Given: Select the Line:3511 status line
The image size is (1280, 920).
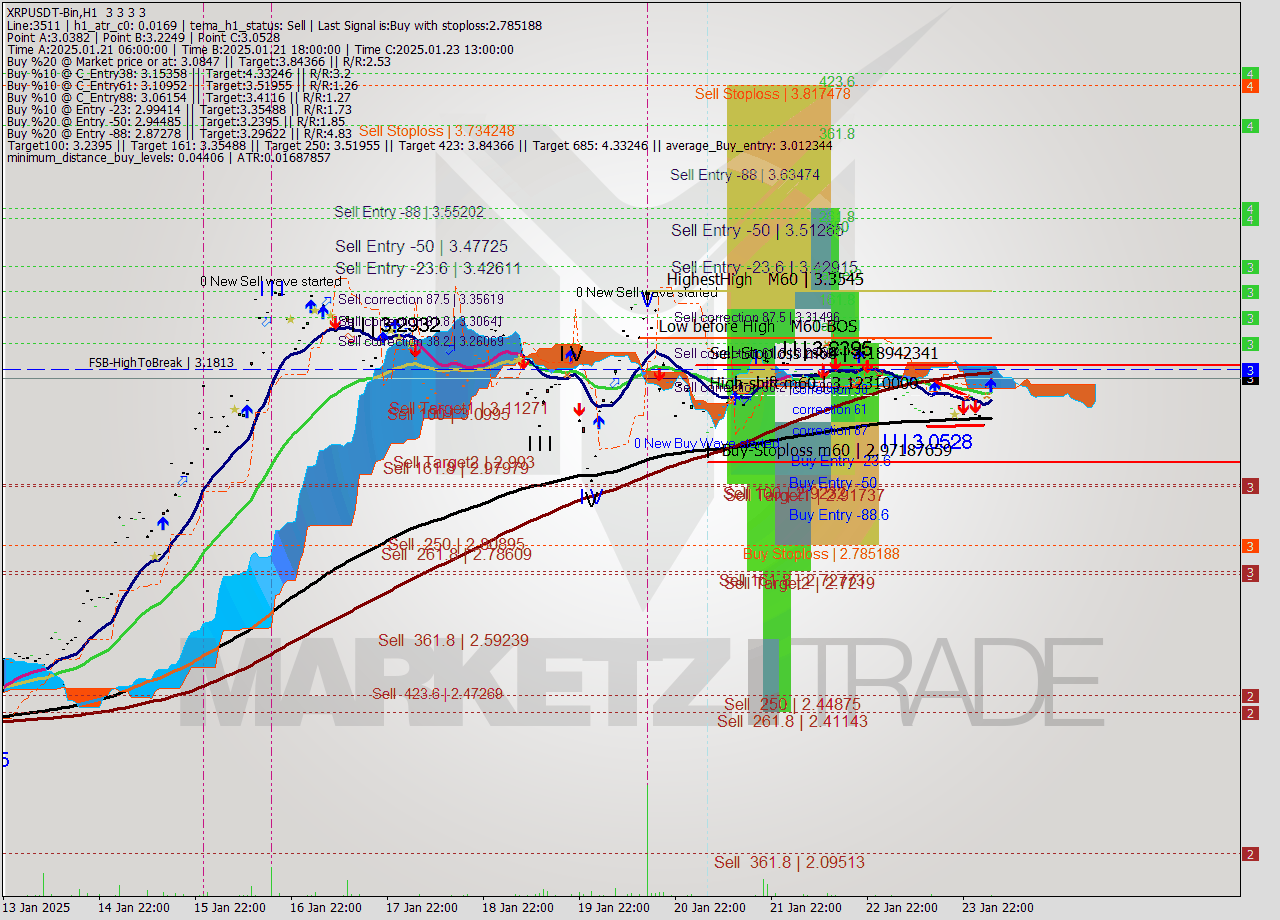Looking at the screenshot, I should [x=274, y=24].
